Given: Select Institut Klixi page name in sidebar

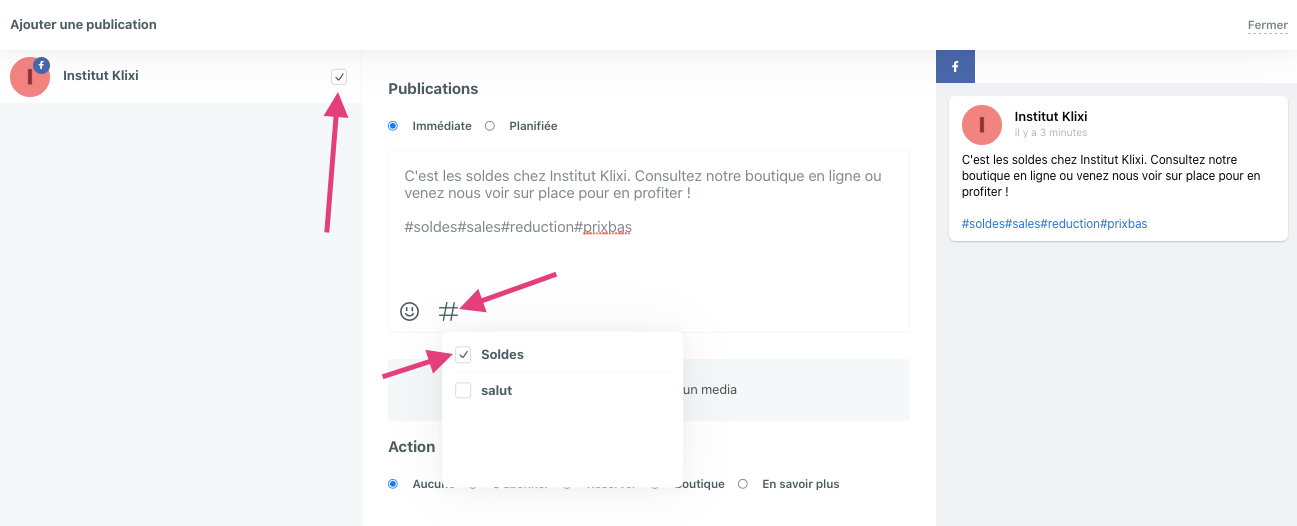Looking at the screenshot, I should [x=101, y=75].
